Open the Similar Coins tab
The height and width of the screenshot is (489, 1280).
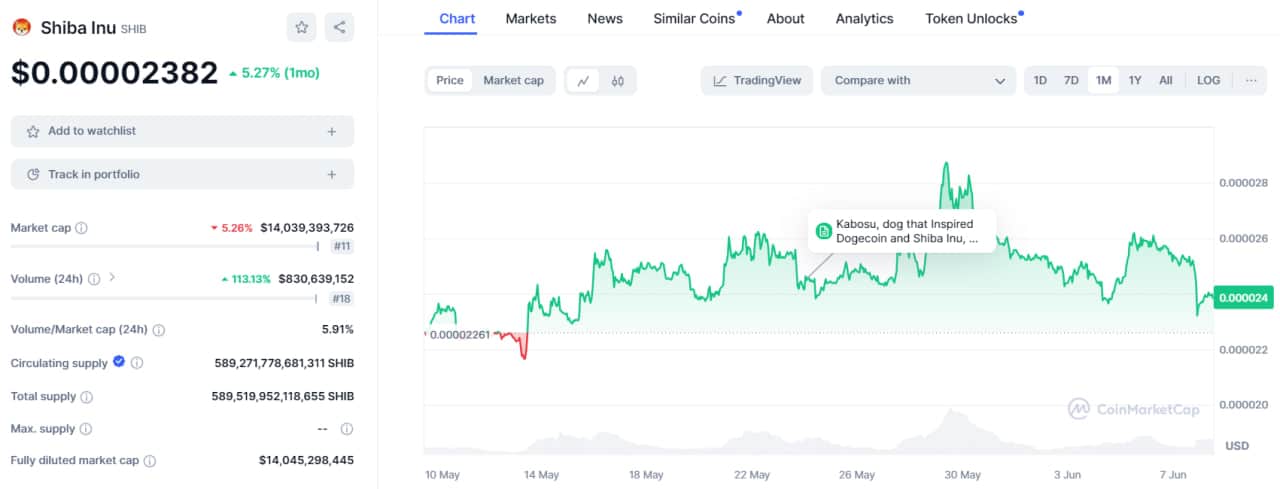pyautogui.click(x=694, y=19)
